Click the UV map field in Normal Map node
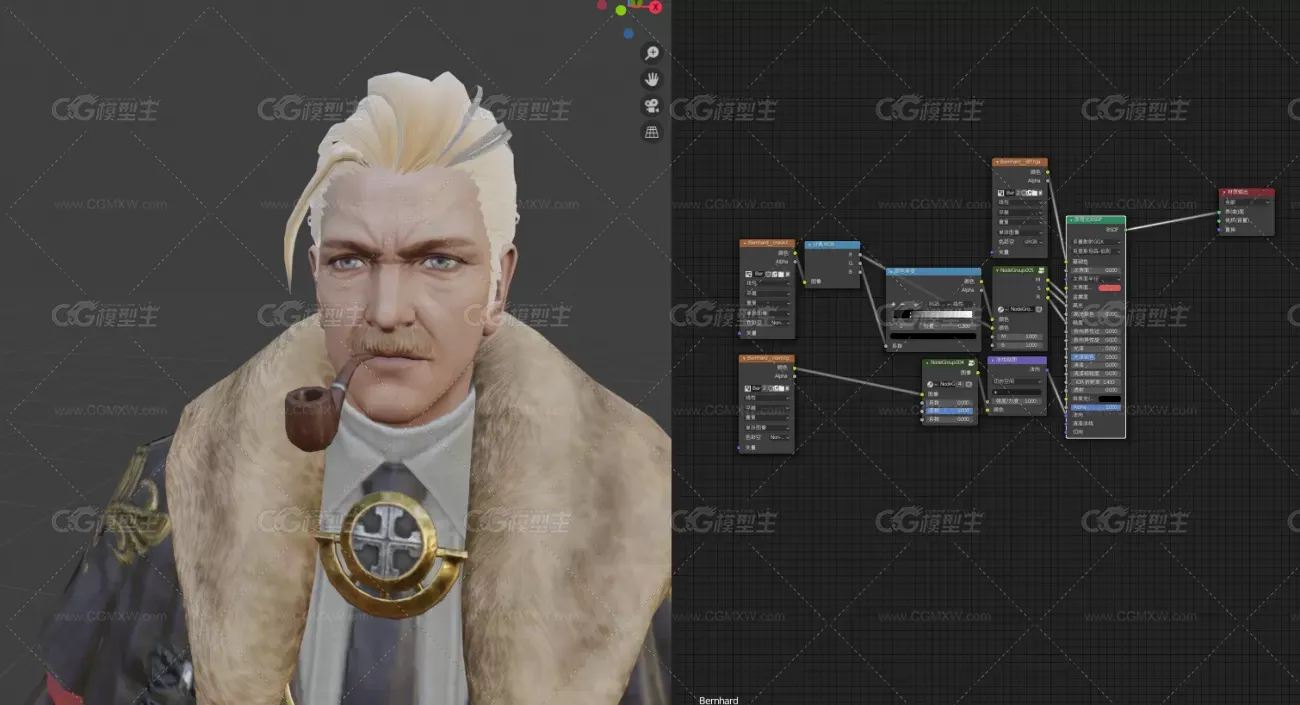The width and height of the screenshot is (1300, 705). point(1017,392)
